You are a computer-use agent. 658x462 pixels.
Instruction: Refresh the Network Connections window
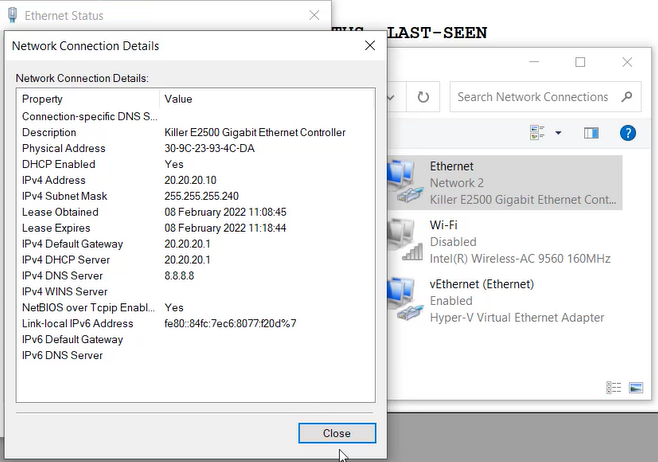423,97
